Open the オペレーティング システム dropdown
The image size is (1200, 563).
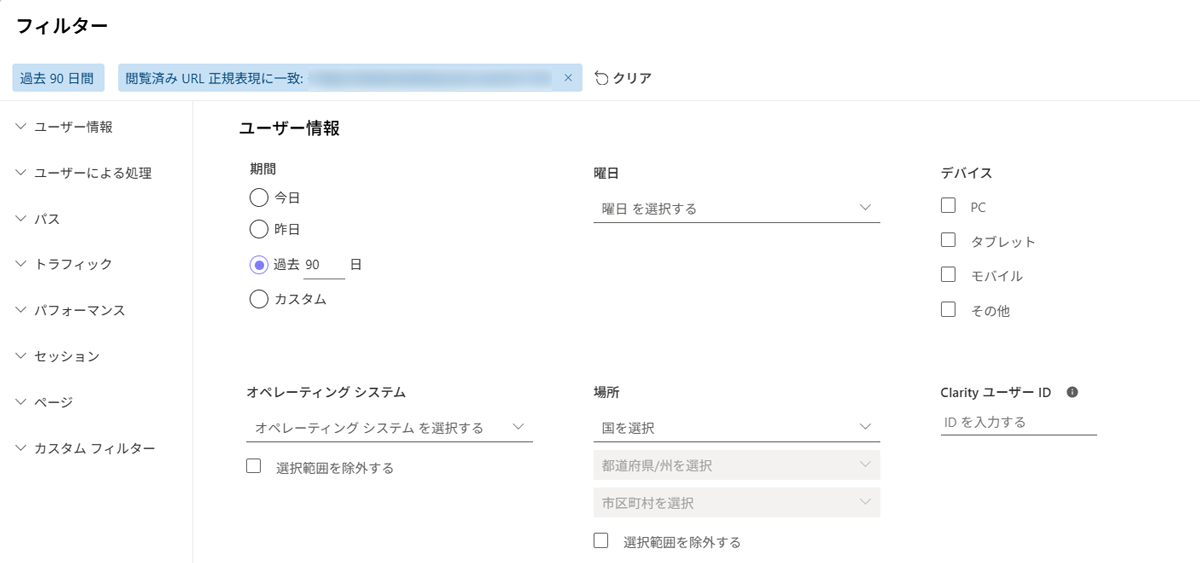coord(389,427)
